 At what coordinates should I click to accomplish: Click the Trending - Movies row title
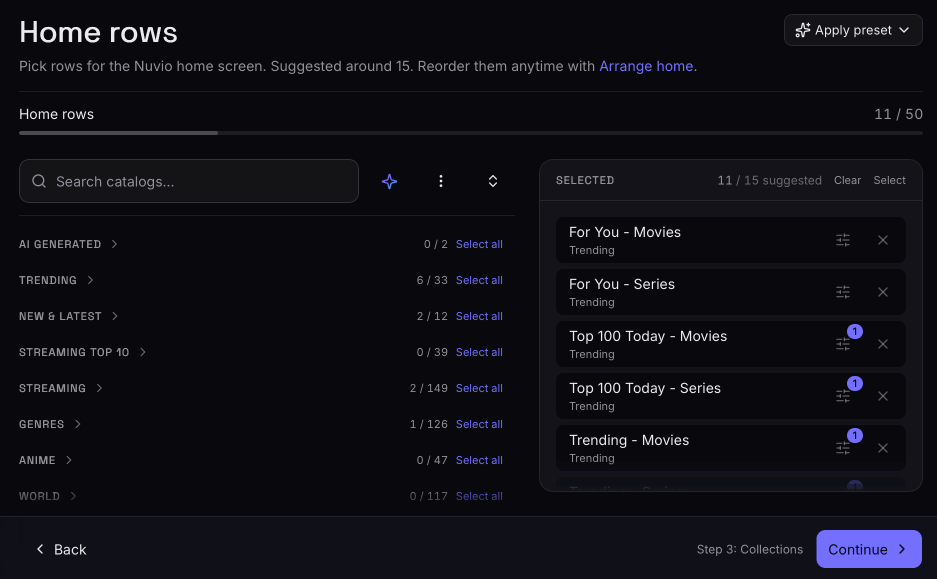[629, 440]
